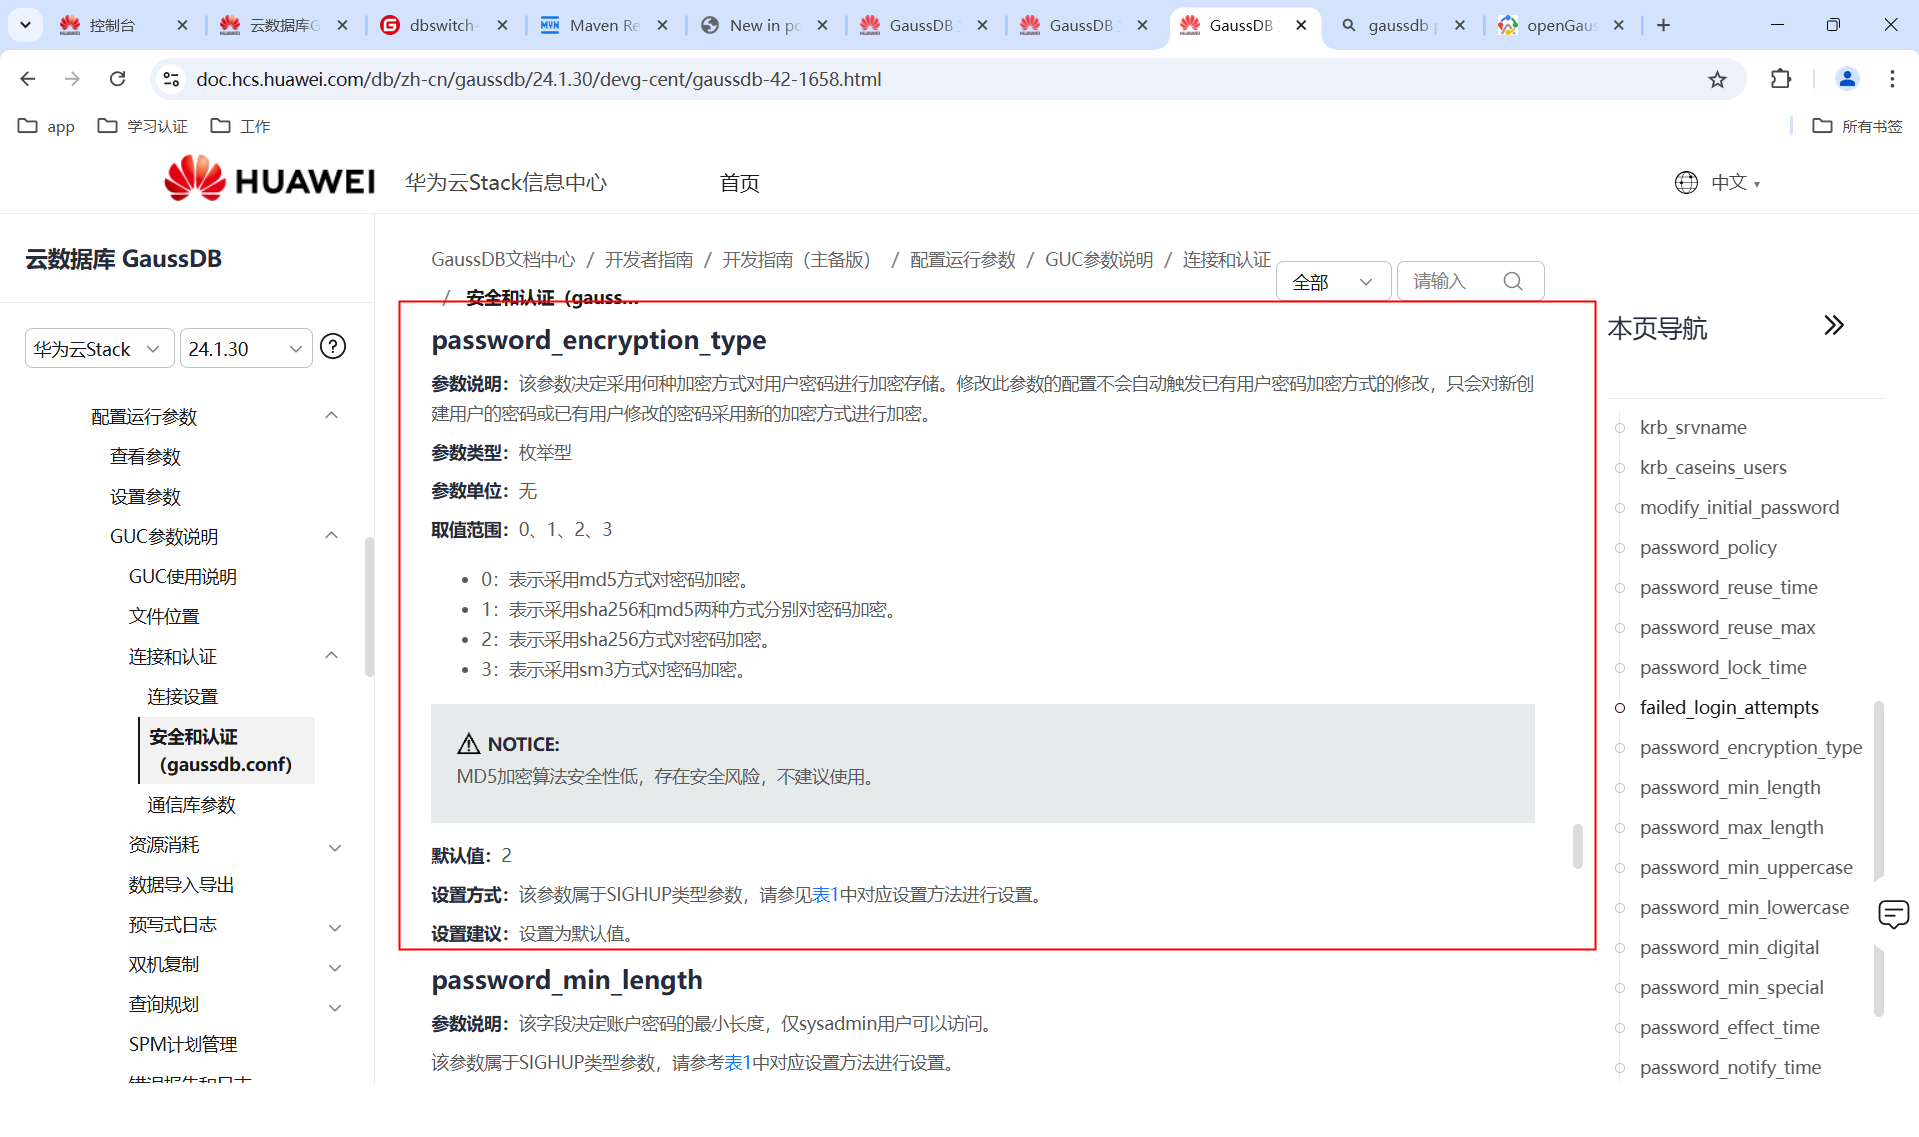Click the GaussDB文档中心 breadcrumb link
This screenshot has width=1919, height=1137.
tap(503, 260)
